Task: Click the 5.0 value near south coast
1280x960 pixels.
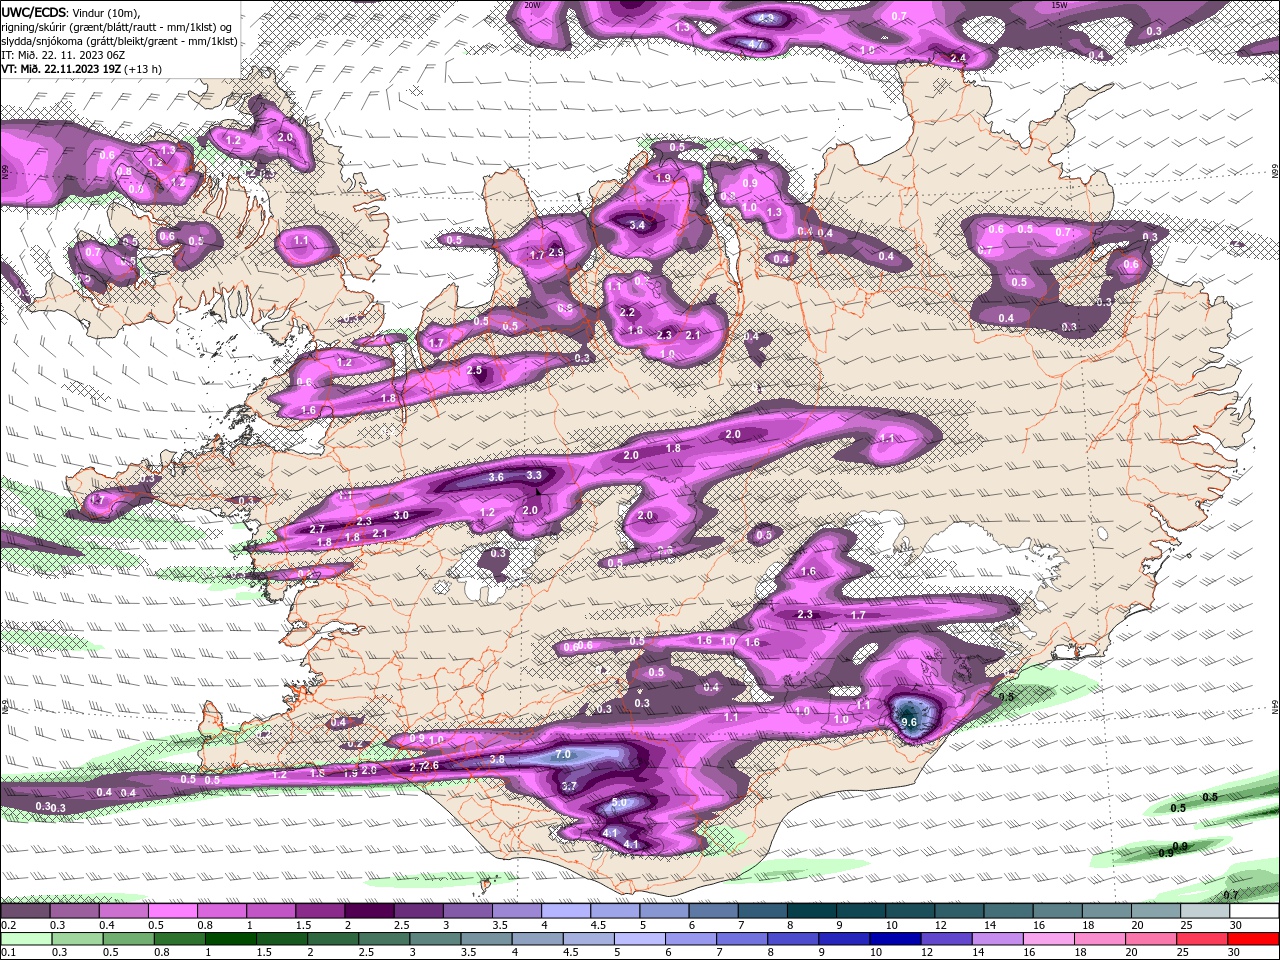Action: click(618, 803)
